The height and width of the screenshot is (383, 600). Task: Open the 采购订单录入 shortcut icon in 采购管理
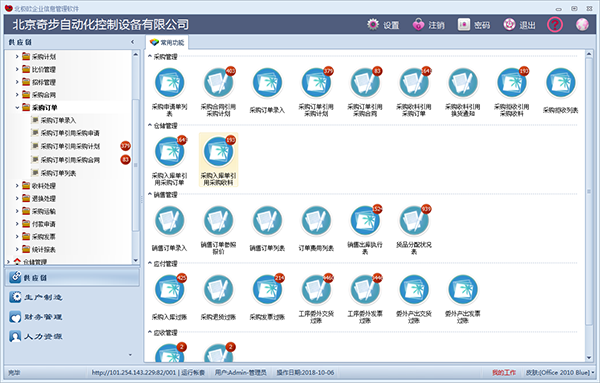click(267, 83)
